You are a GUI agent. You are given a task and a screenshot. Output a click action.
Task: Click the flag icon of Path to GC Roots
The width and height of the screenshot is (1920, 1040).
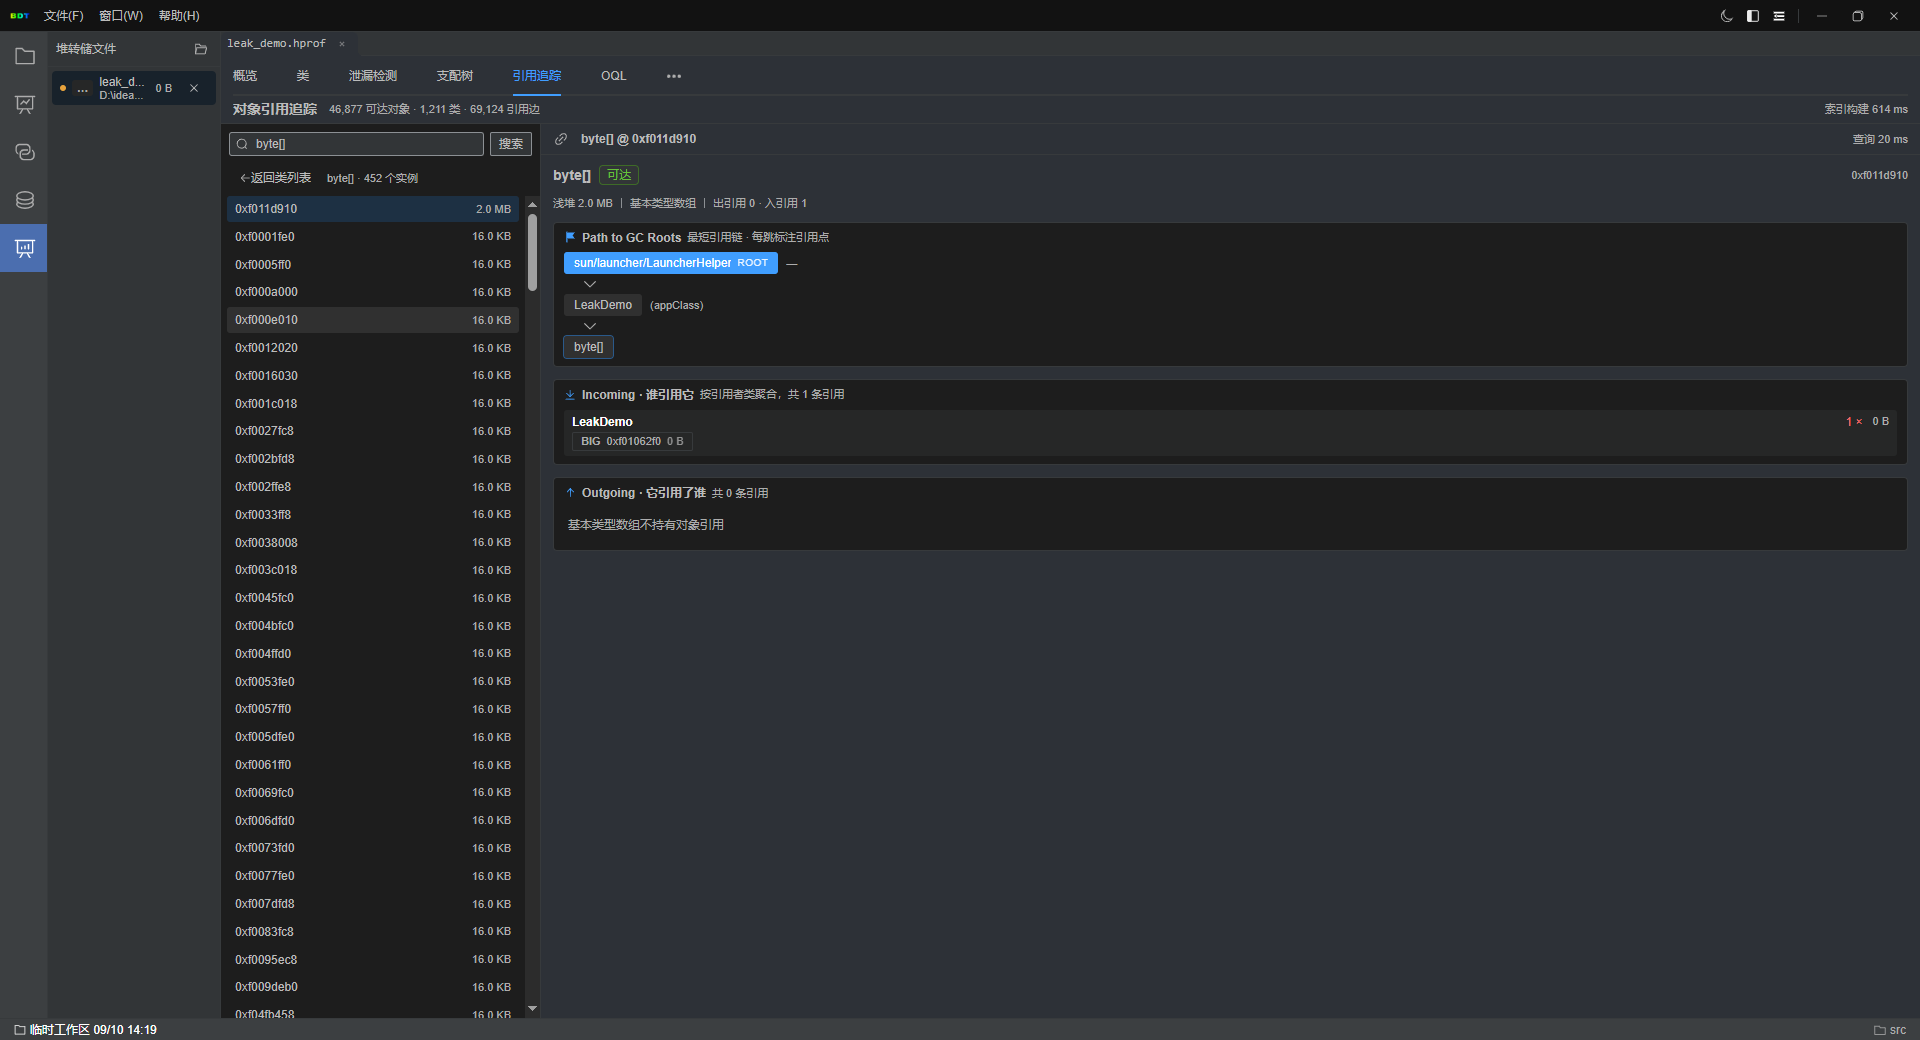pyautogui.click(x=570, y=237)
